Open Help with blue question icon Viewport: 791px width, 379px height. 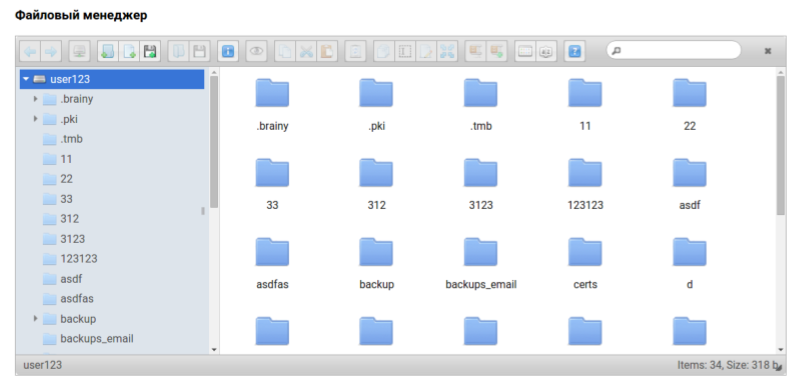575,51
